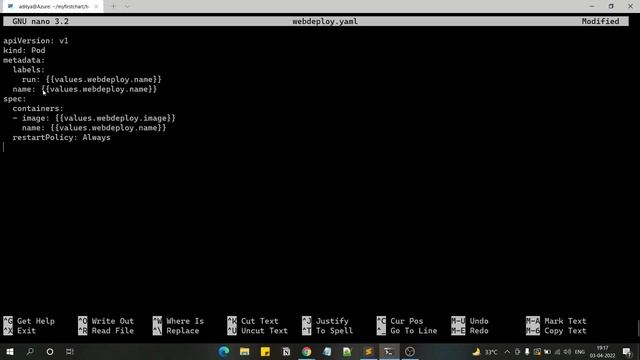Click the 'containers:' line
Screen dimensions: 640x360
pos(38,109)
